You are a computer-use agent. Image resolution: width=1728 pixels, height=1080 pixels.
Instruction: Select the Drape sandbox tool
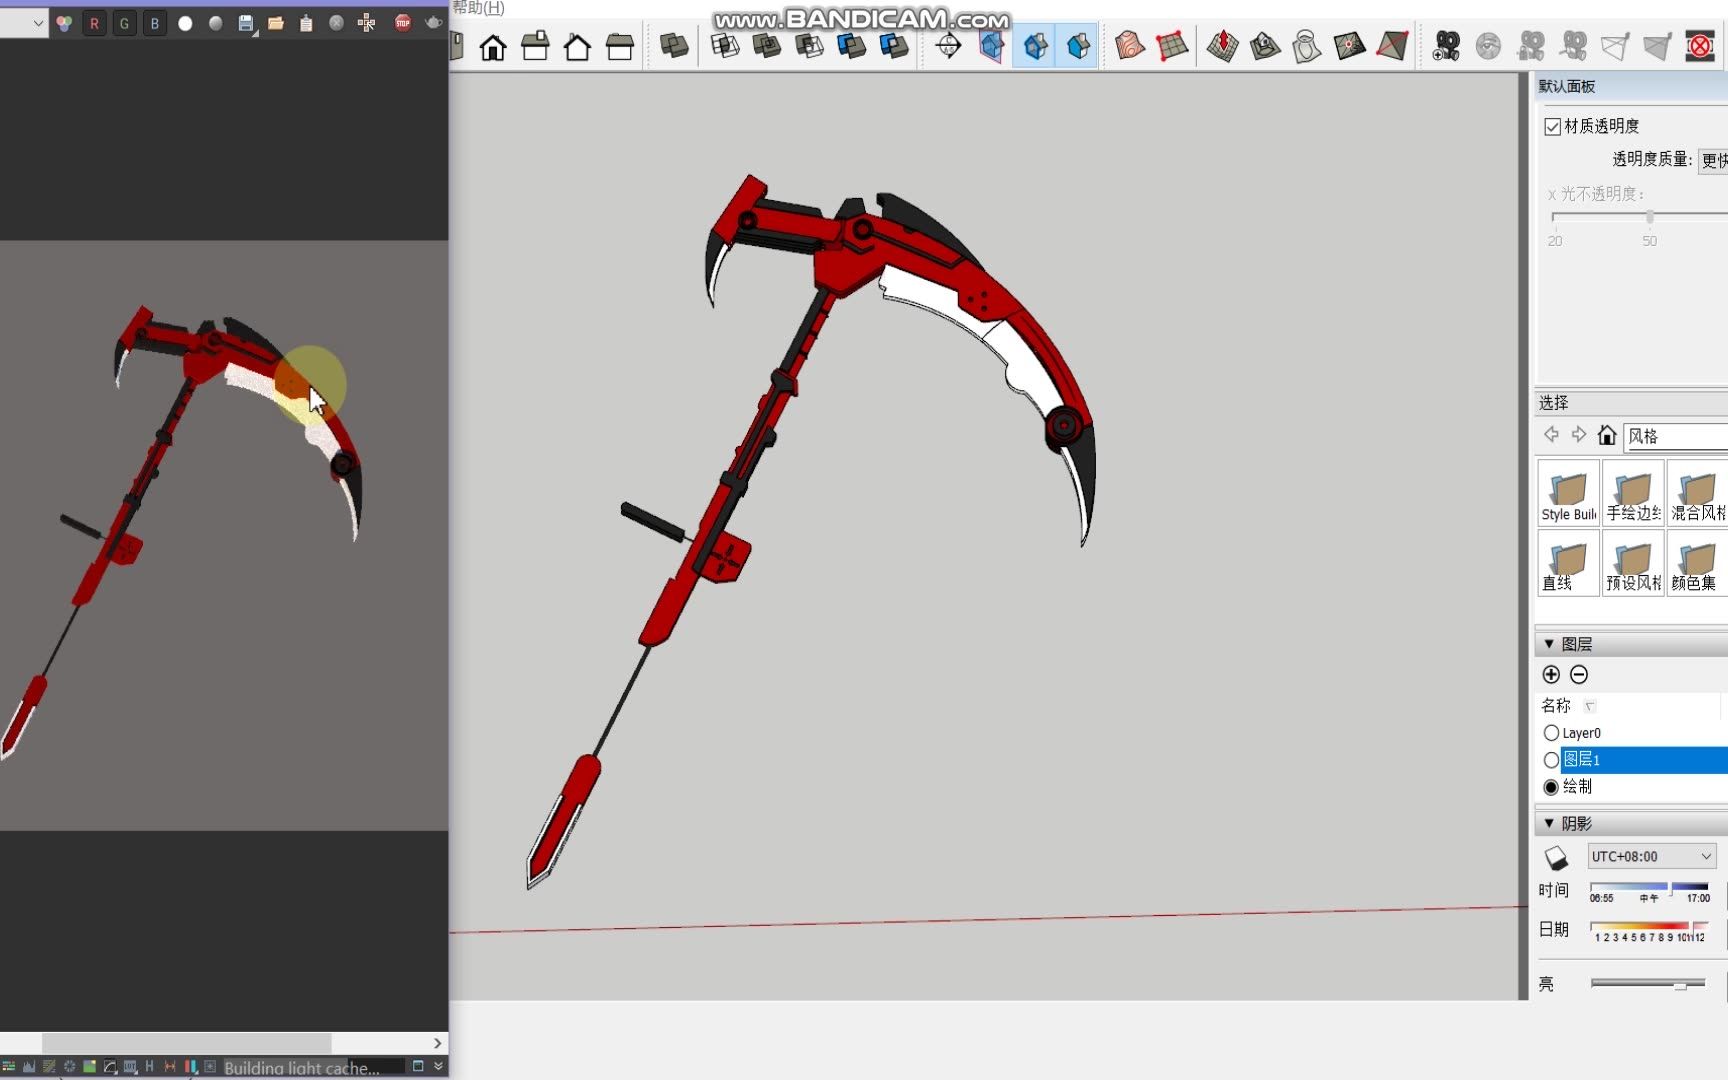(1307, 47)
